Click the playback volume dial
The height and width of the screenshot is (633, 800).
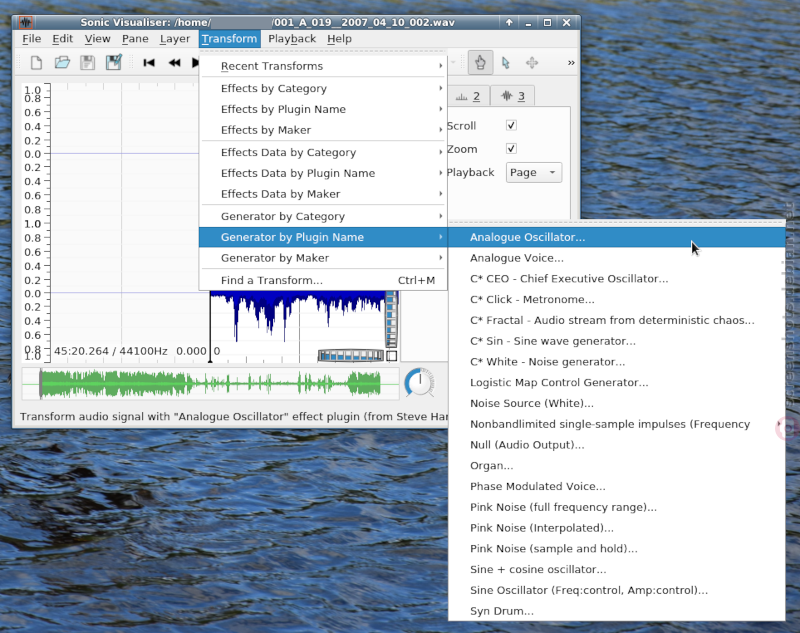420,383
